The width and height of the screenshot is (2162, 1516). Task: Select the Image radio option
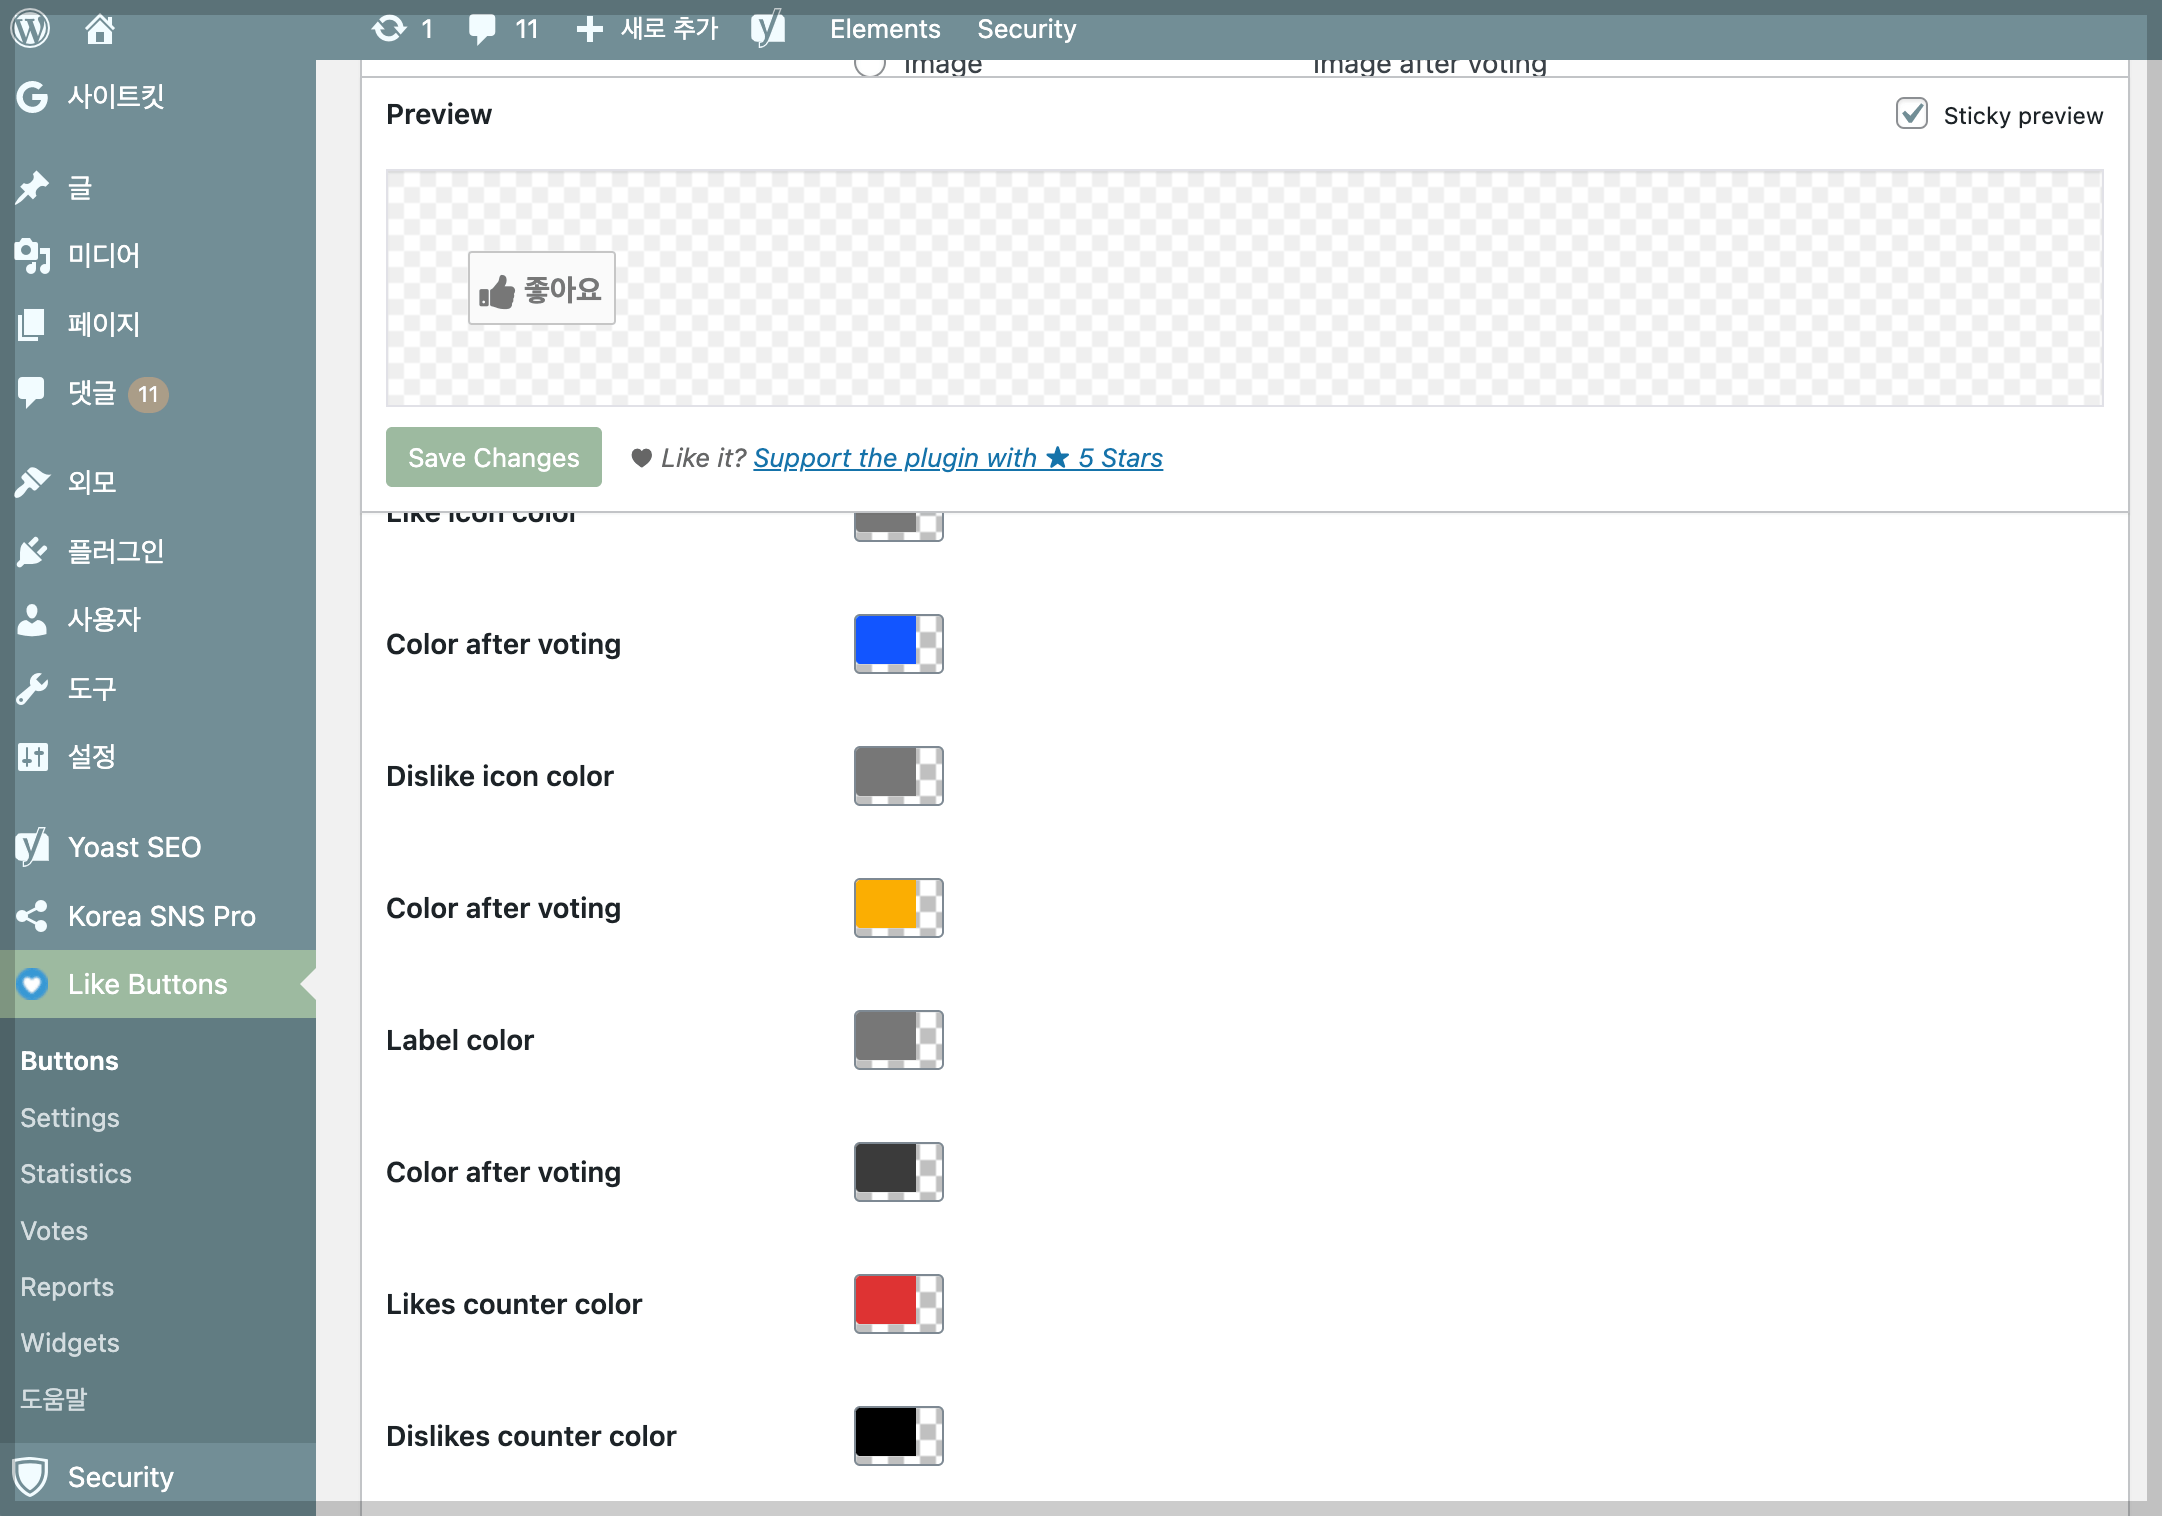[870, 65]
